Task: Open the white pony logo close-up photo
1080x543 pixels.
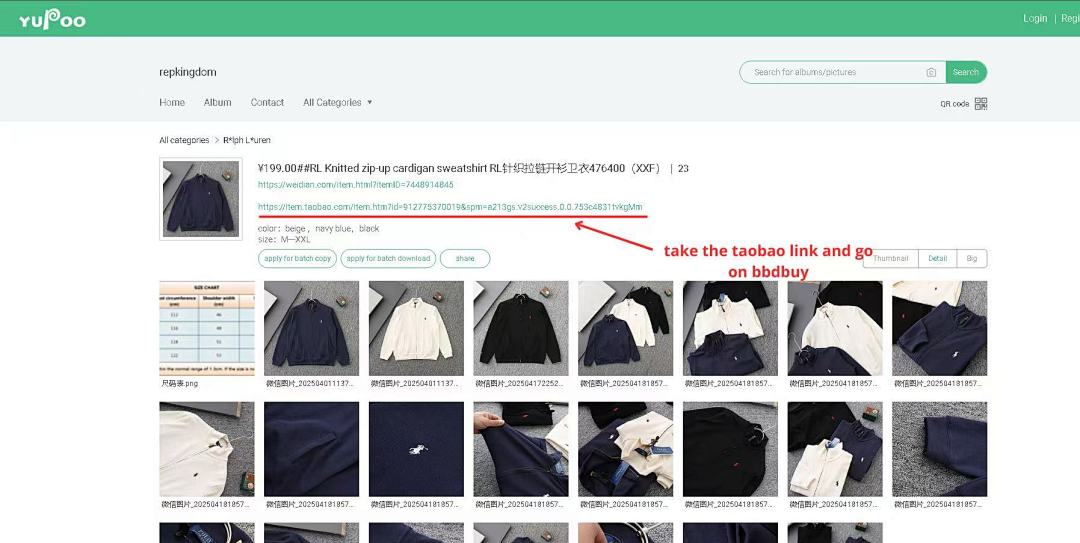Action: (416, 449)
